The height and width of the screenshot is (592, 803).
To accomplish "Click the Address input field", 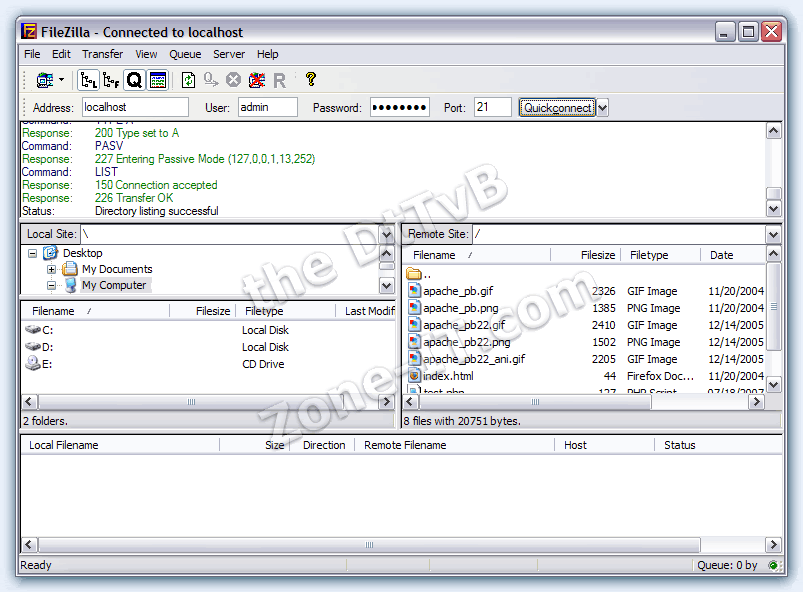I will coord(135,107).
